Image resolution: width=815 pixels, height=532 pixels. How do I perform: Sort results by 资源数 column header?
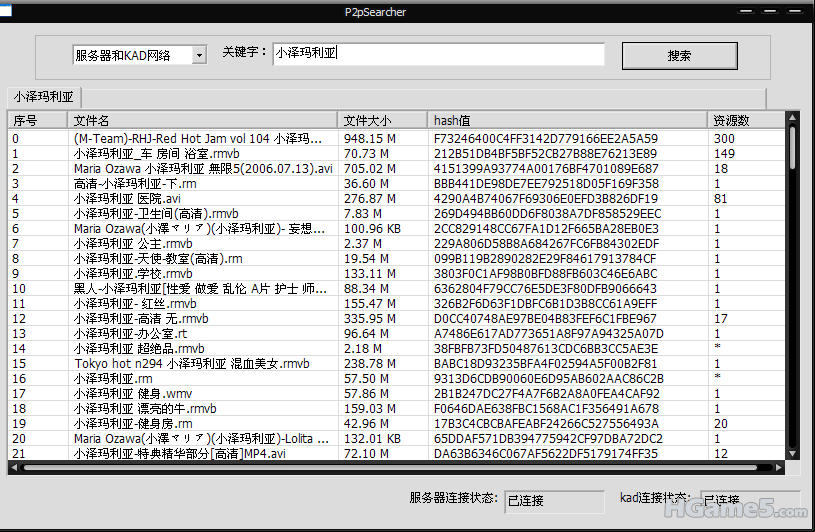pyautogui.click(x=744, y=120)
